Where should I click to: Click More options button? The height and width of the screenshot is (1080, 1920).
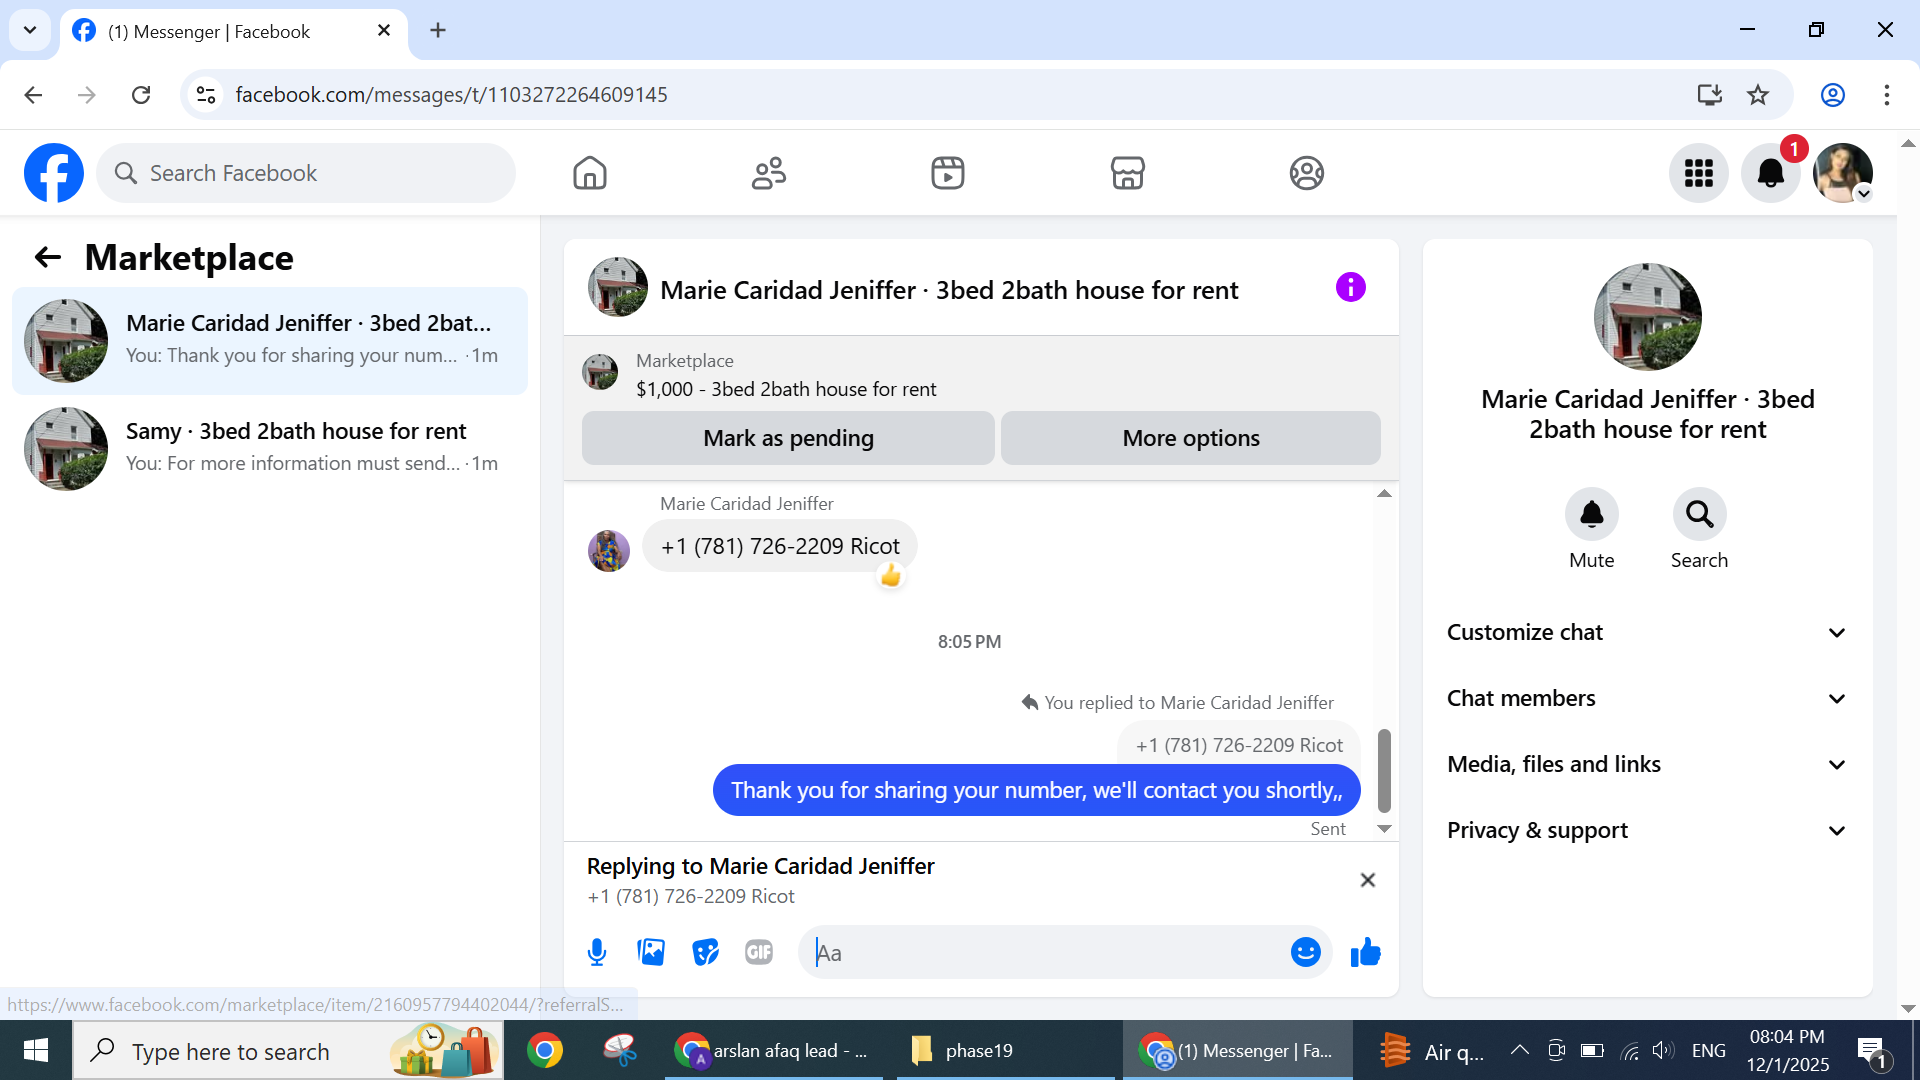(x=1190, y=438)
